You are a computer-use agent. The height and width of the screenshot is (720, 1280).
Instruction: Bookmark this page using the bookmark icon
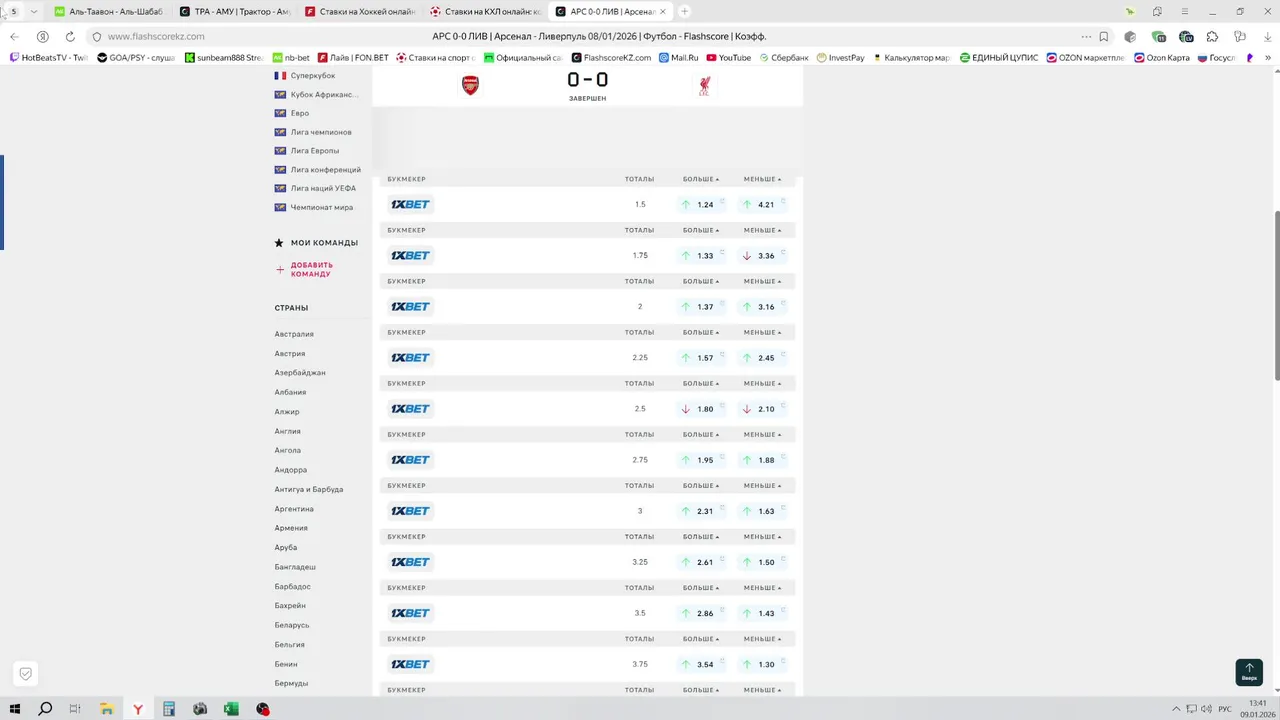click(1104, 37)
